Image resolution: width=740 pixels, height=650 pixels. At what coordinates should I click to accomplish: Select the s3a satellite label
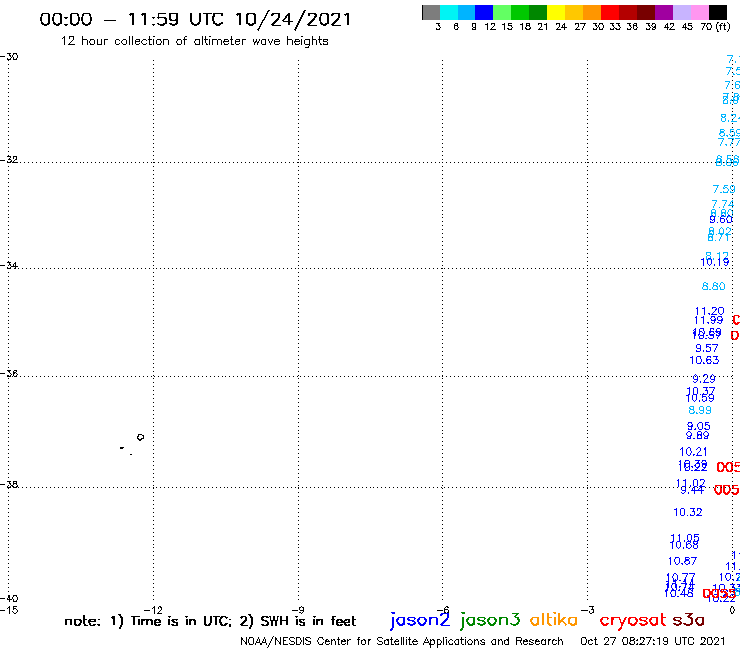click(x=688, y=620)
